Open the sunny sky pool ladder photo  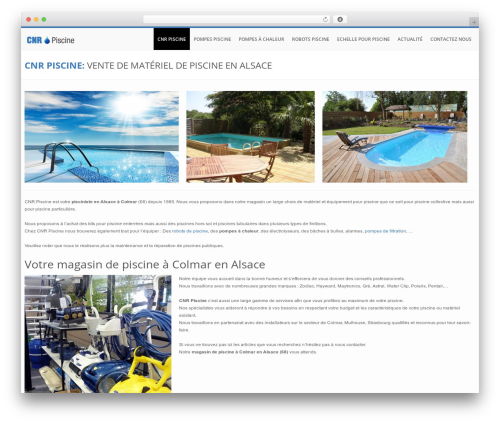tap(102, 137)
